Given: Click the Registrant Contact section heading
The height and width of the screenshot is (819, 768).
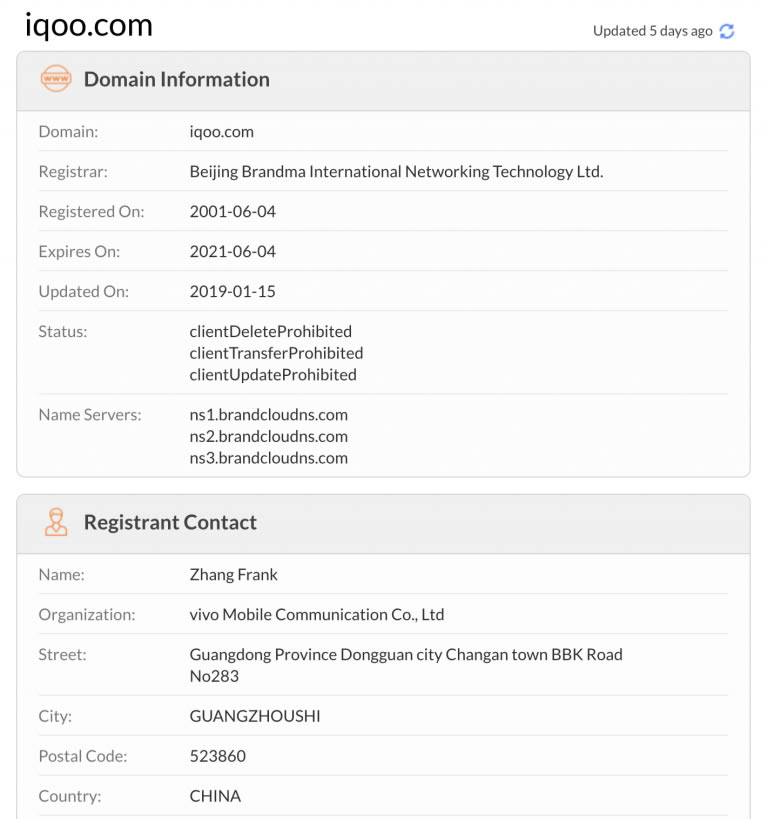Looking at the screenshot, I should pyautogui.click(x=170, y=522).
